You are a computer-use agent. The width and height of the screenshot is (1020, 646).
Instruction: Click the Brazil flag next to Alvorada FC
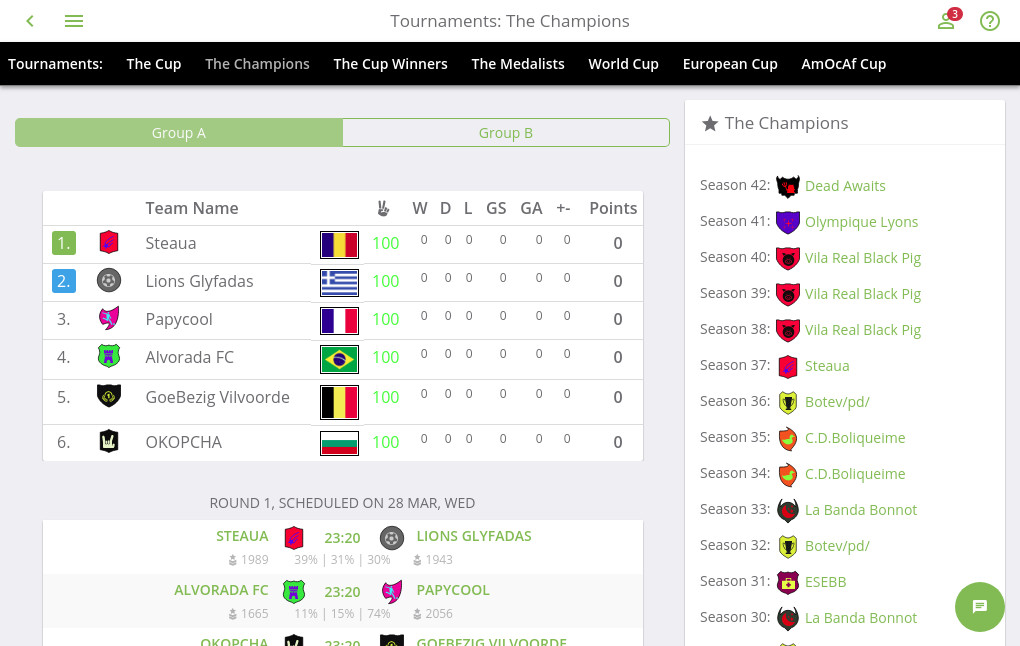(x=339, y=359)
